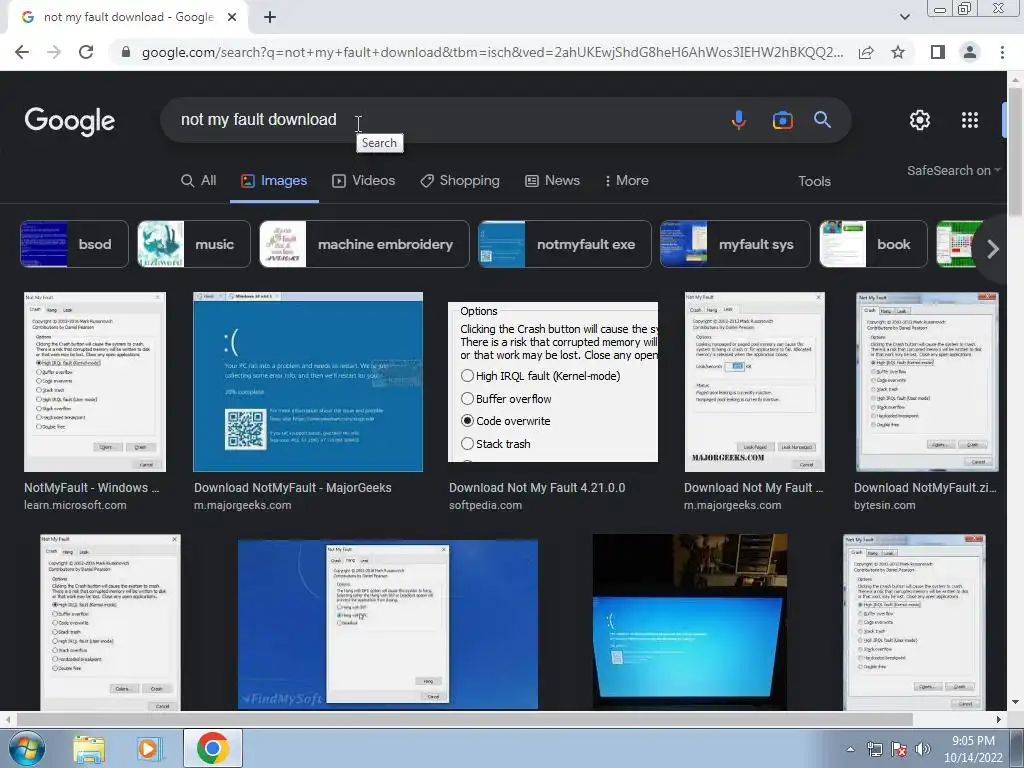Click 'Download NotMyFault - MajorGeeks' title
This screenshot has height=768, width=1024.
tap(293, 488)
